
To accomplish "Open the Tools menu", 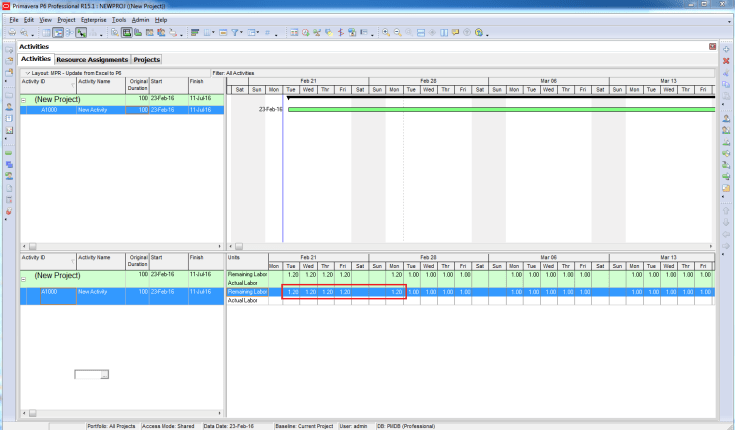I will click(119, 20).
